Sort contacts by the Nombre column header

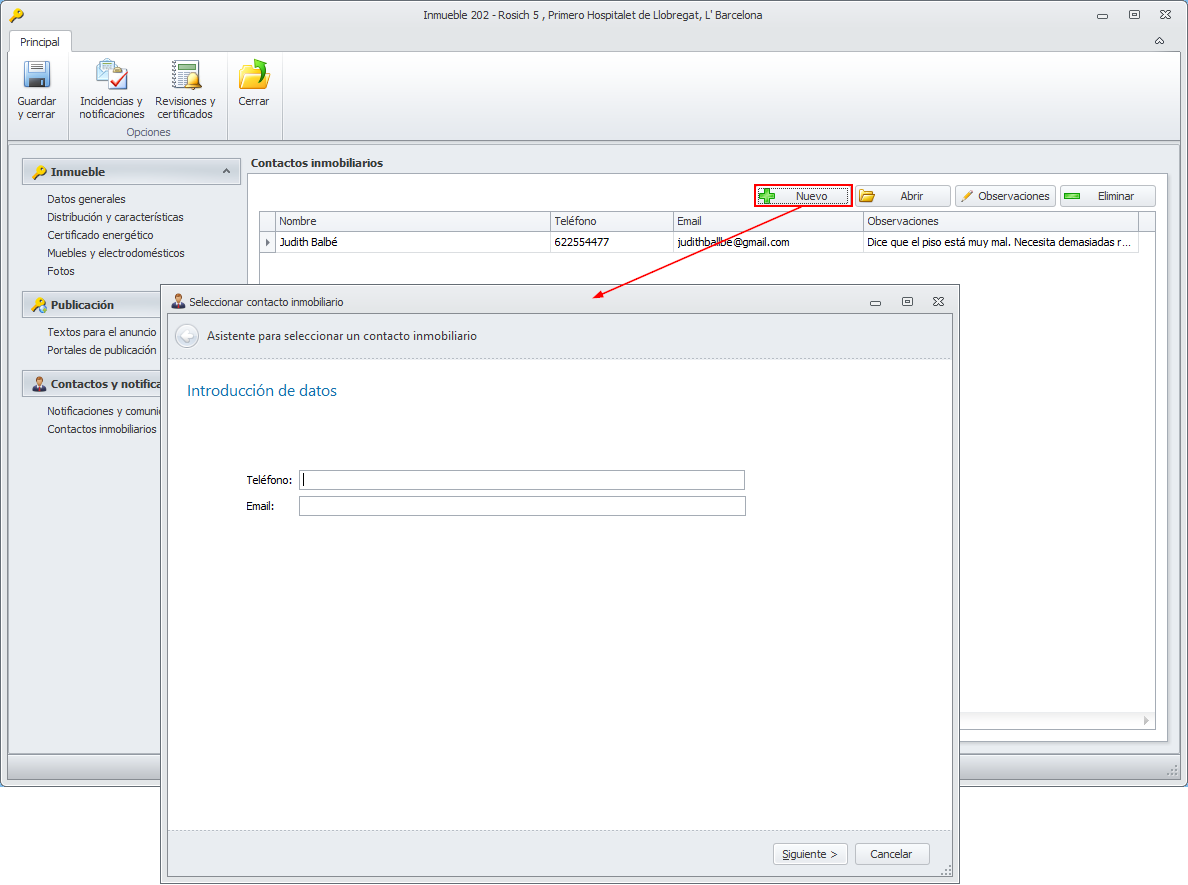(x=412, y=221)
